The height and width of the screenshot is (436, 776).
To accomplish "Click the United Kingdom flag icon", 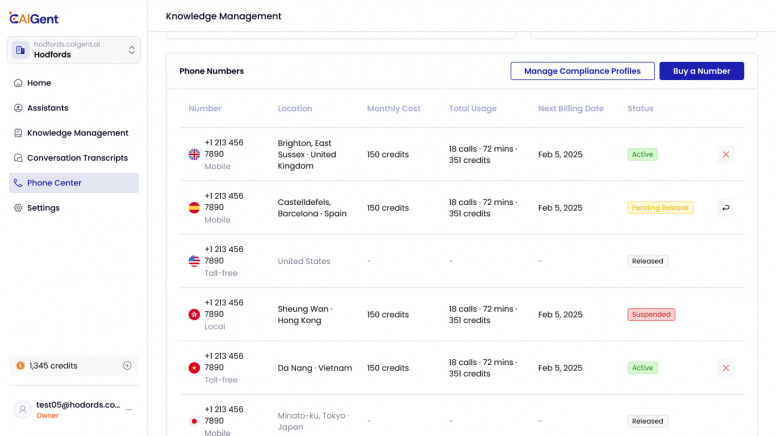I will (x=194, y=155).
